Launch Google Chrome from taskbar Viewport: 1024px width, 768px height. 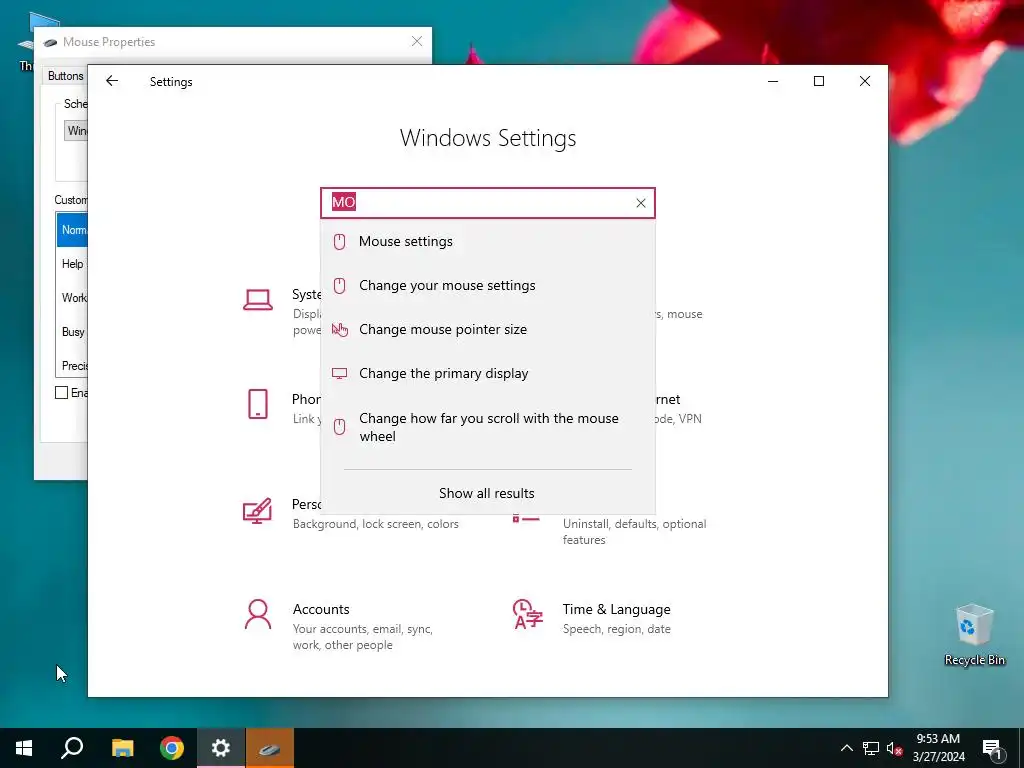coord(172,748)
